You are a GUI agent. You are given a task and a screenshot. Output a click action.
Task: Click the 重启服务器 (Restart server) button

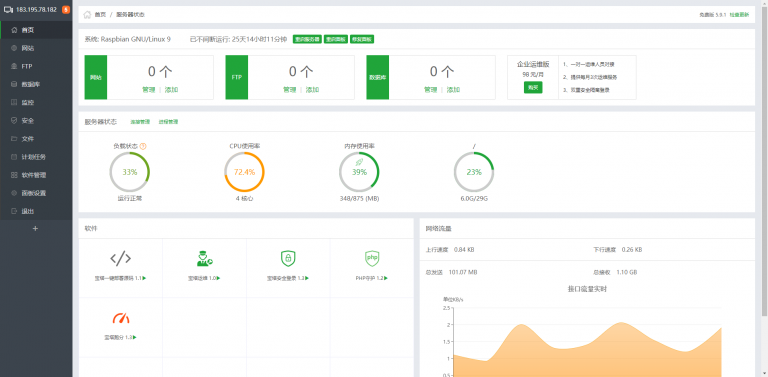pos(307,39)
